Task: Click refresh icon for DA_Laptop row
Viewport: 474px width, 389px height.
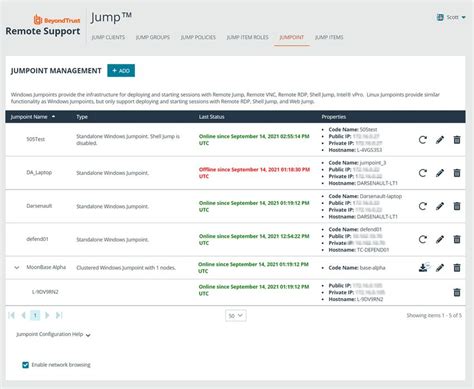Action: point(423,173)
